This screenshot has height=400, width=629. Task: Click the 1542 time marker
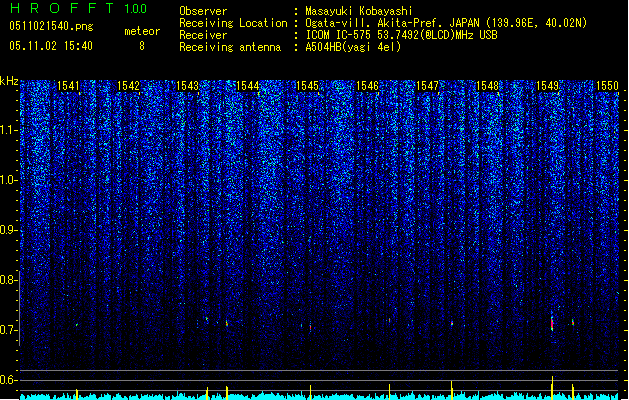(128, 85)
